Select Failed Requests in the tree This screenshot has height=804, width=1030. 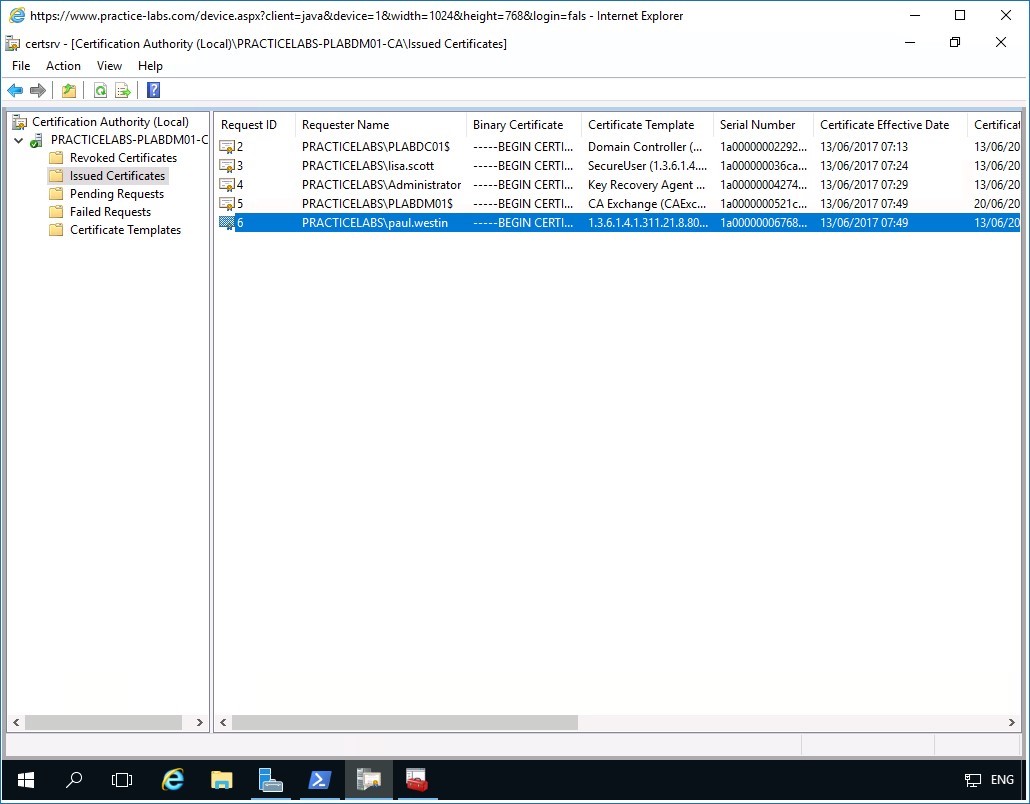click(110, 212)
